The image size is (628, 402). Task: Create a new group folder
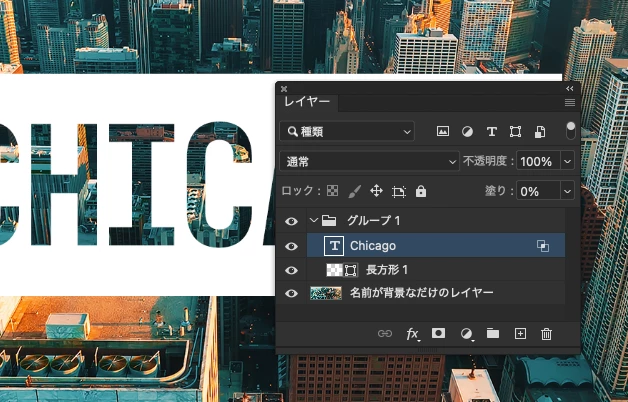[493, 334]
